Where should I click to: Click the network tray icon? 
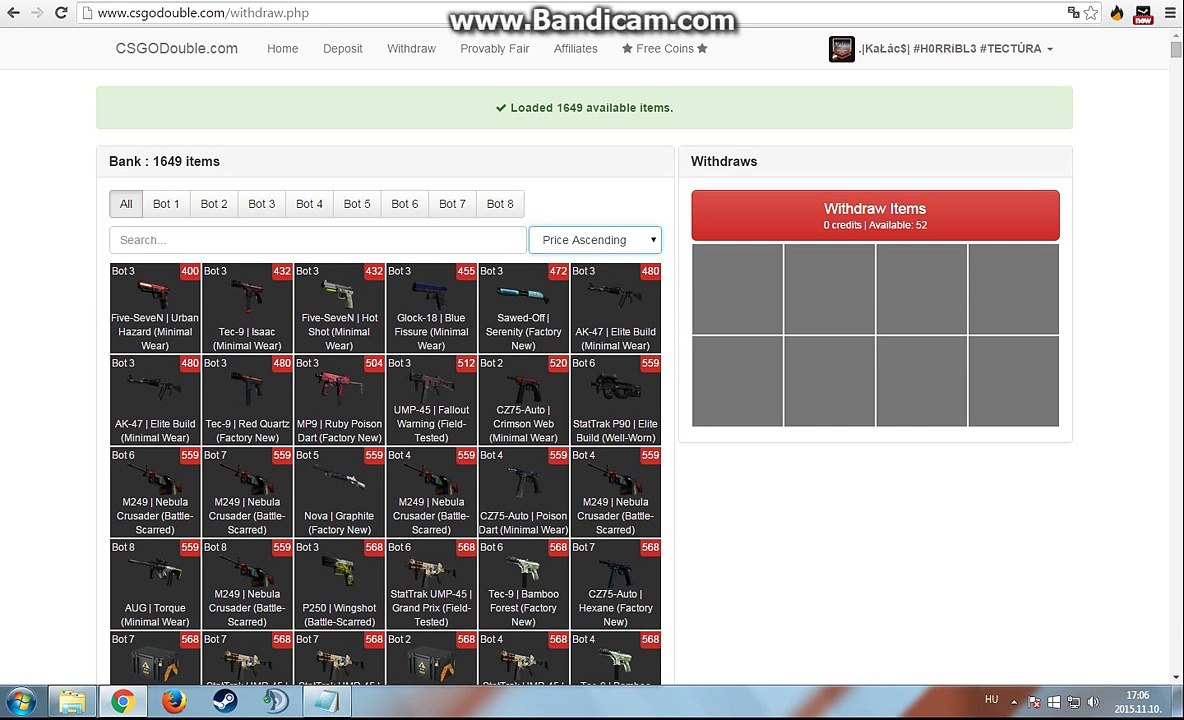[1073, 703]
